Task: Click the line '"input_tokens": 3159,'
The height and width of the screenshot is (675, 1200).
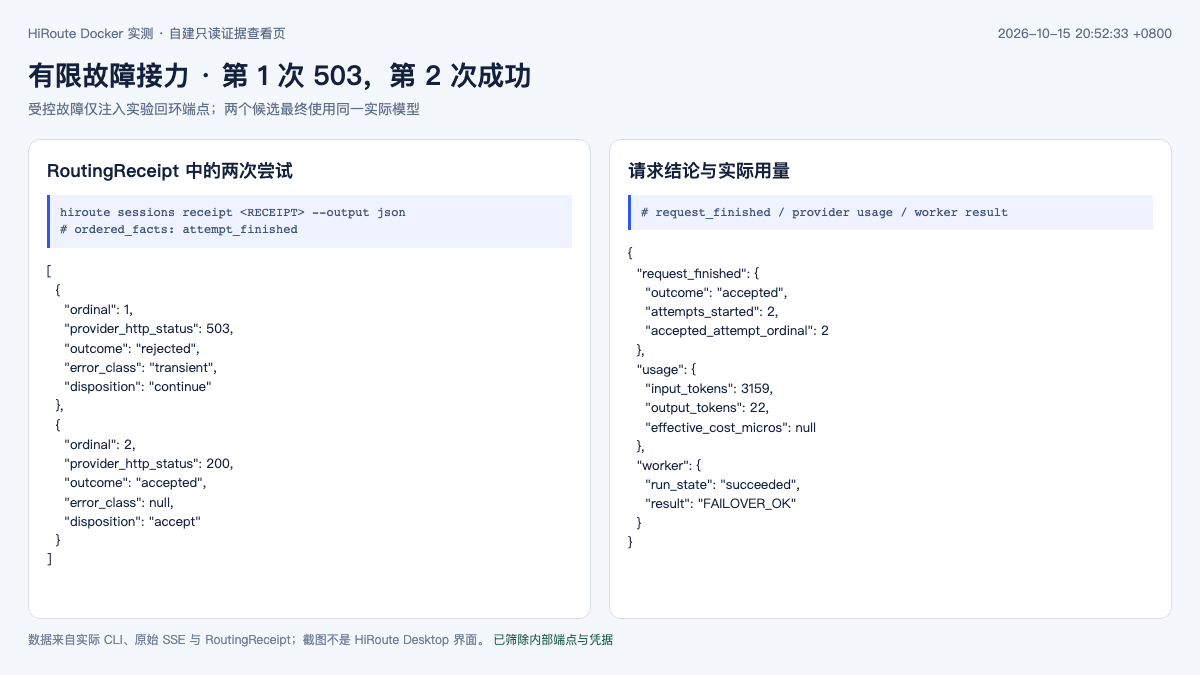Action: [709, 389]
